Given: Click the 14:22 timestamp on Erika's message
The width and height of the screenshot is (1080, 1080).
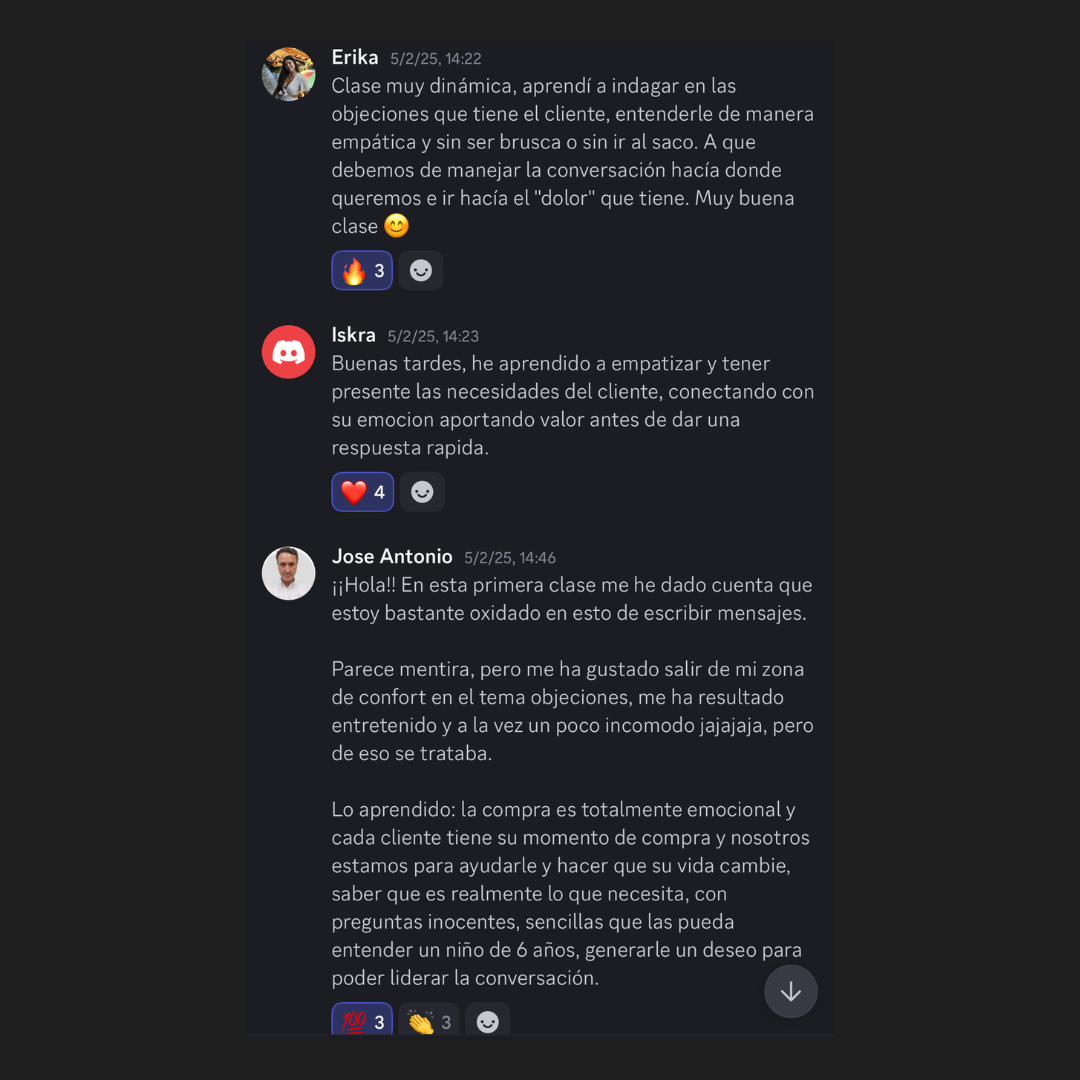Looking at the screenshot, I should pyautogui.click(x=435, y=59).
